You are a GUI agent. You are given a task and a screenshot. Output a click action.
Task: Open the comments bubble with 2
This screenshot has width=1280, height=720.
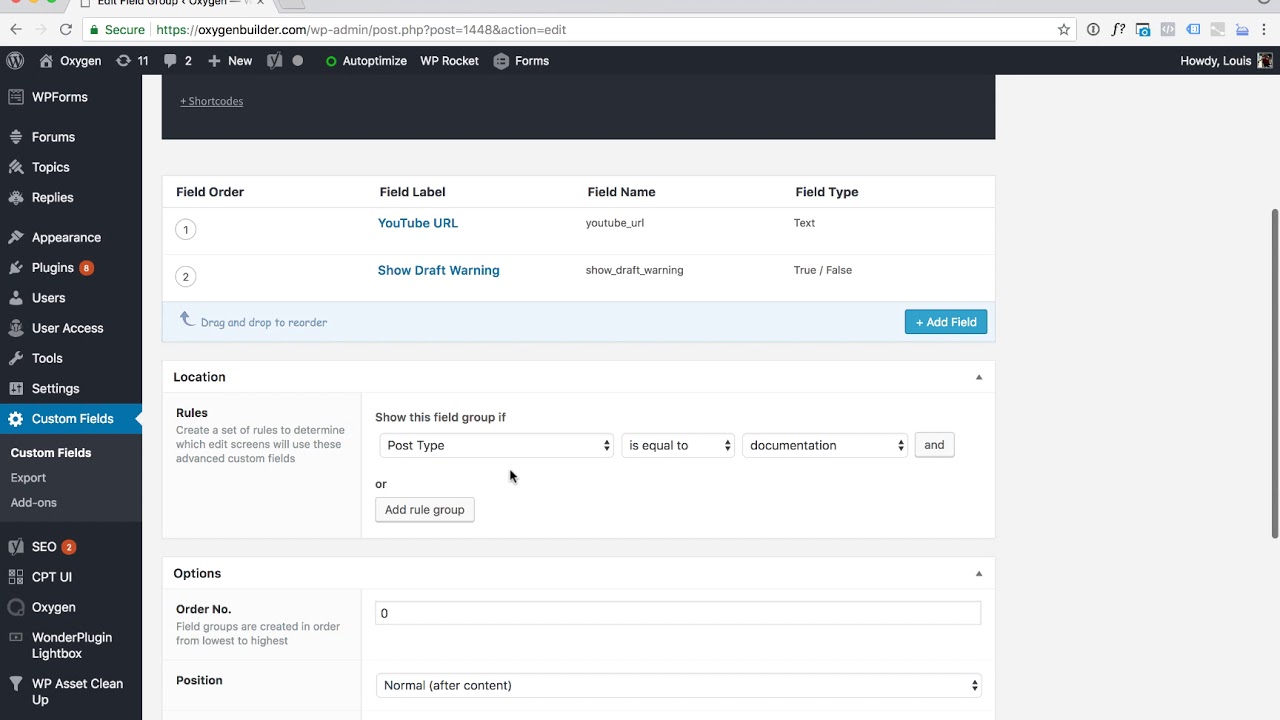[x=177, y=61]
